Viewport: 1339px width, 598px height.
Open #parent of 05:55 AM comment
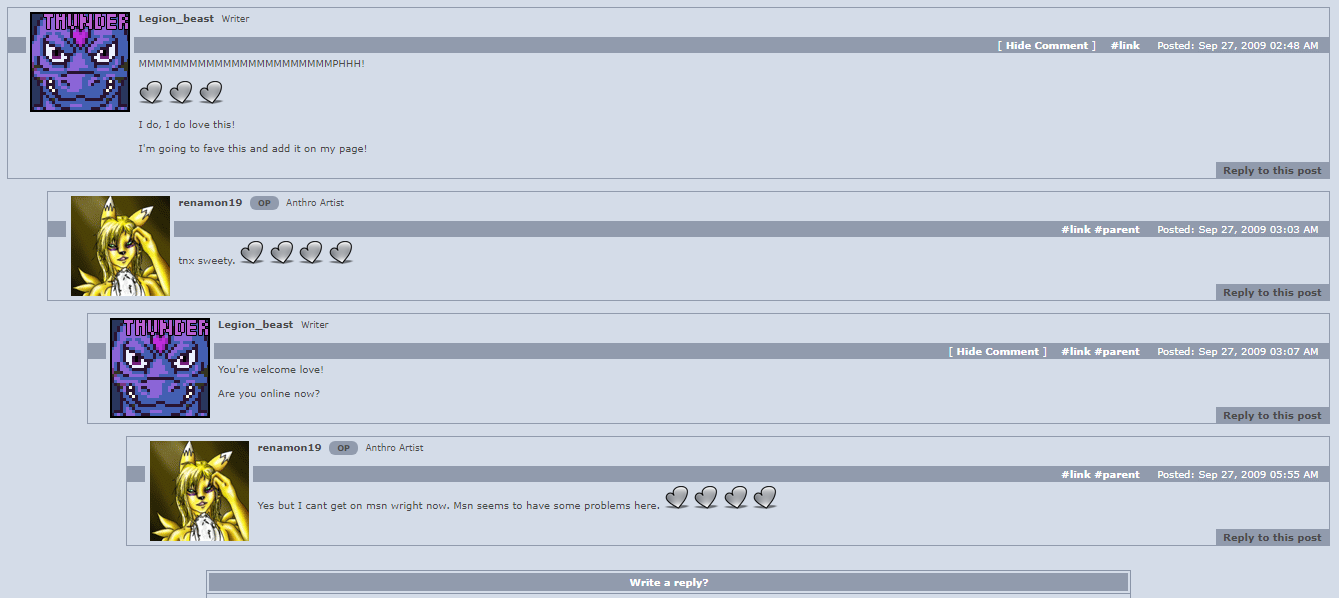(1117, 475)
